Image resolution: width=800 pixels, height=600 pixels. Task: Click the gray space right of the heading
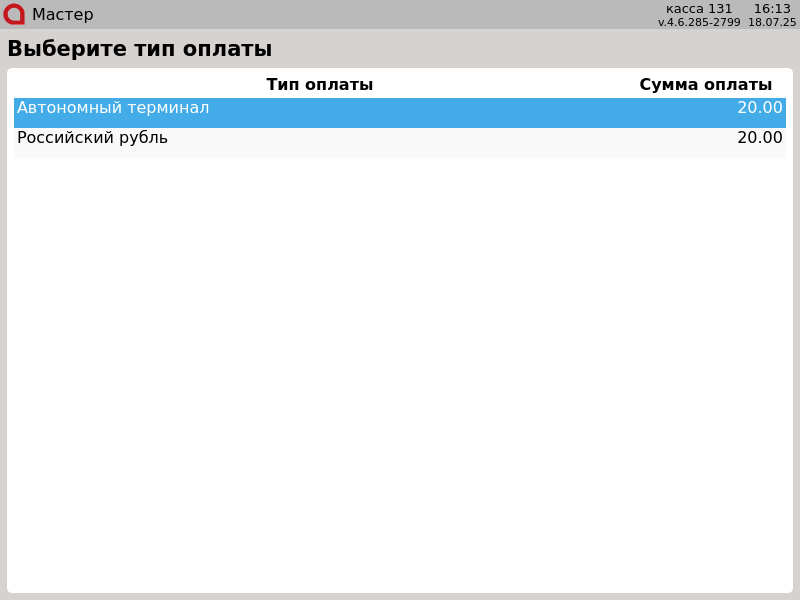pos(530,49)
